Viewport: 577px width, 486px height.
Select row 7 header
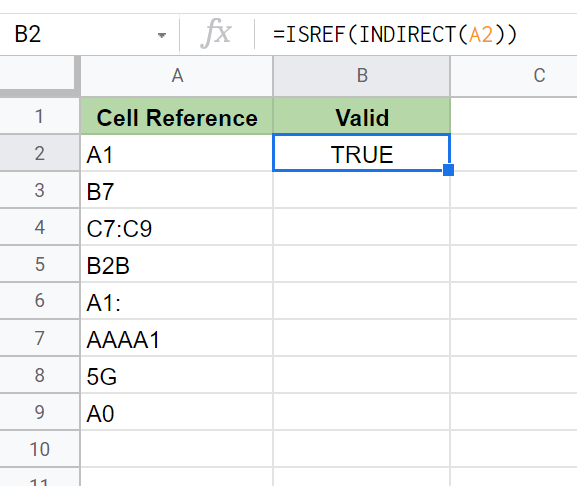(39, 338)
